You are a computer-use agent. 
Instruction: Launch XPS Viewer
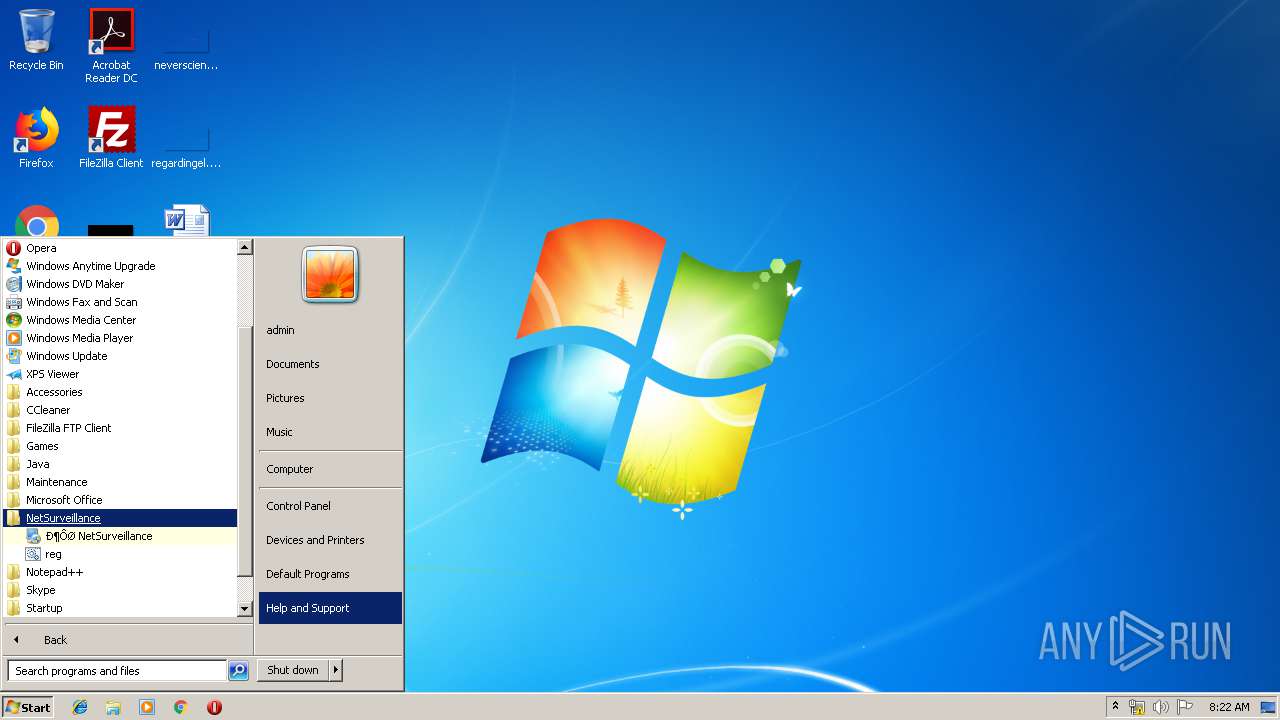coord(120,374)
